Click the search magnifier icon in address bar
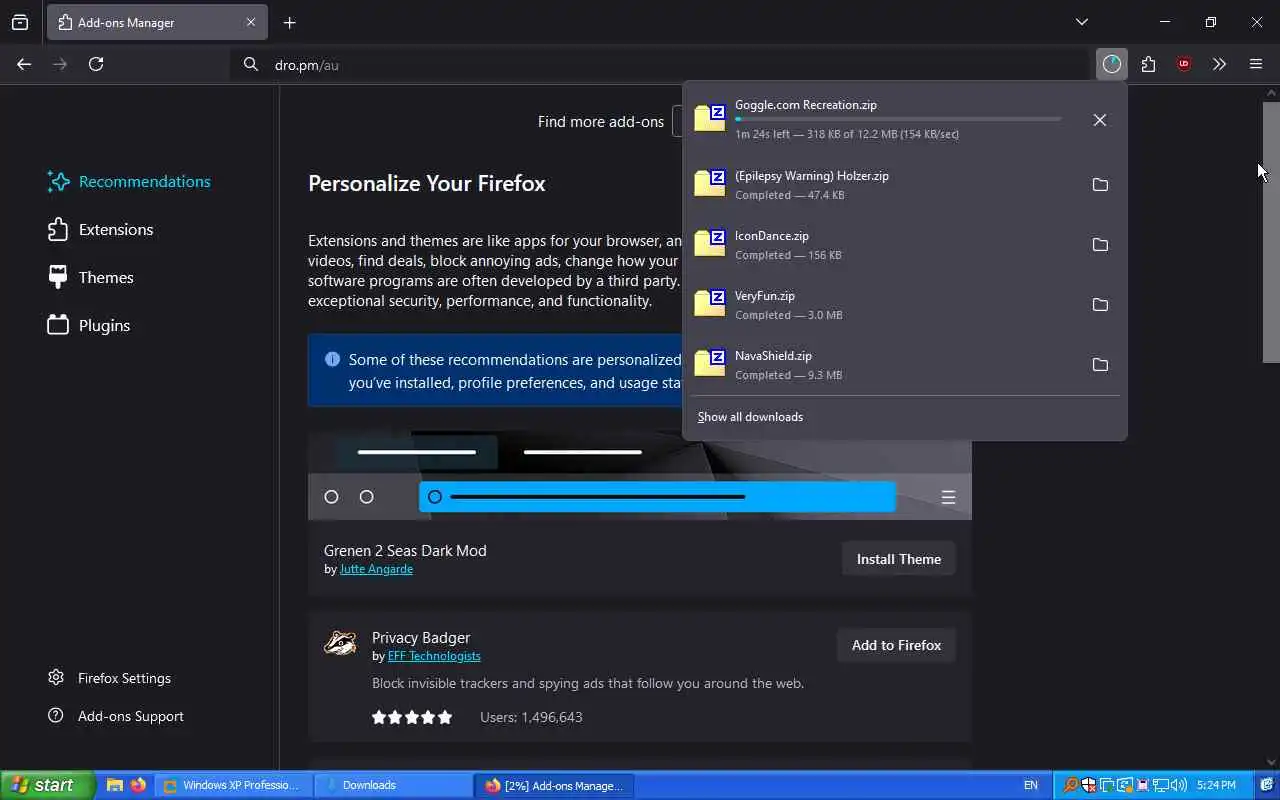 point(251,65)
